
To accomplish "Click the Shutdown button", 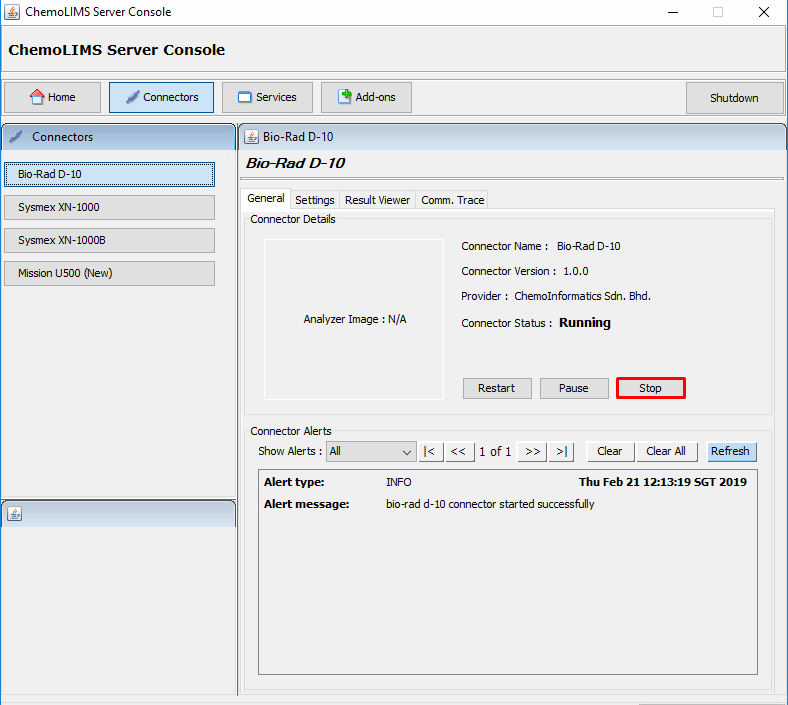I will click(x=734, y=98).
